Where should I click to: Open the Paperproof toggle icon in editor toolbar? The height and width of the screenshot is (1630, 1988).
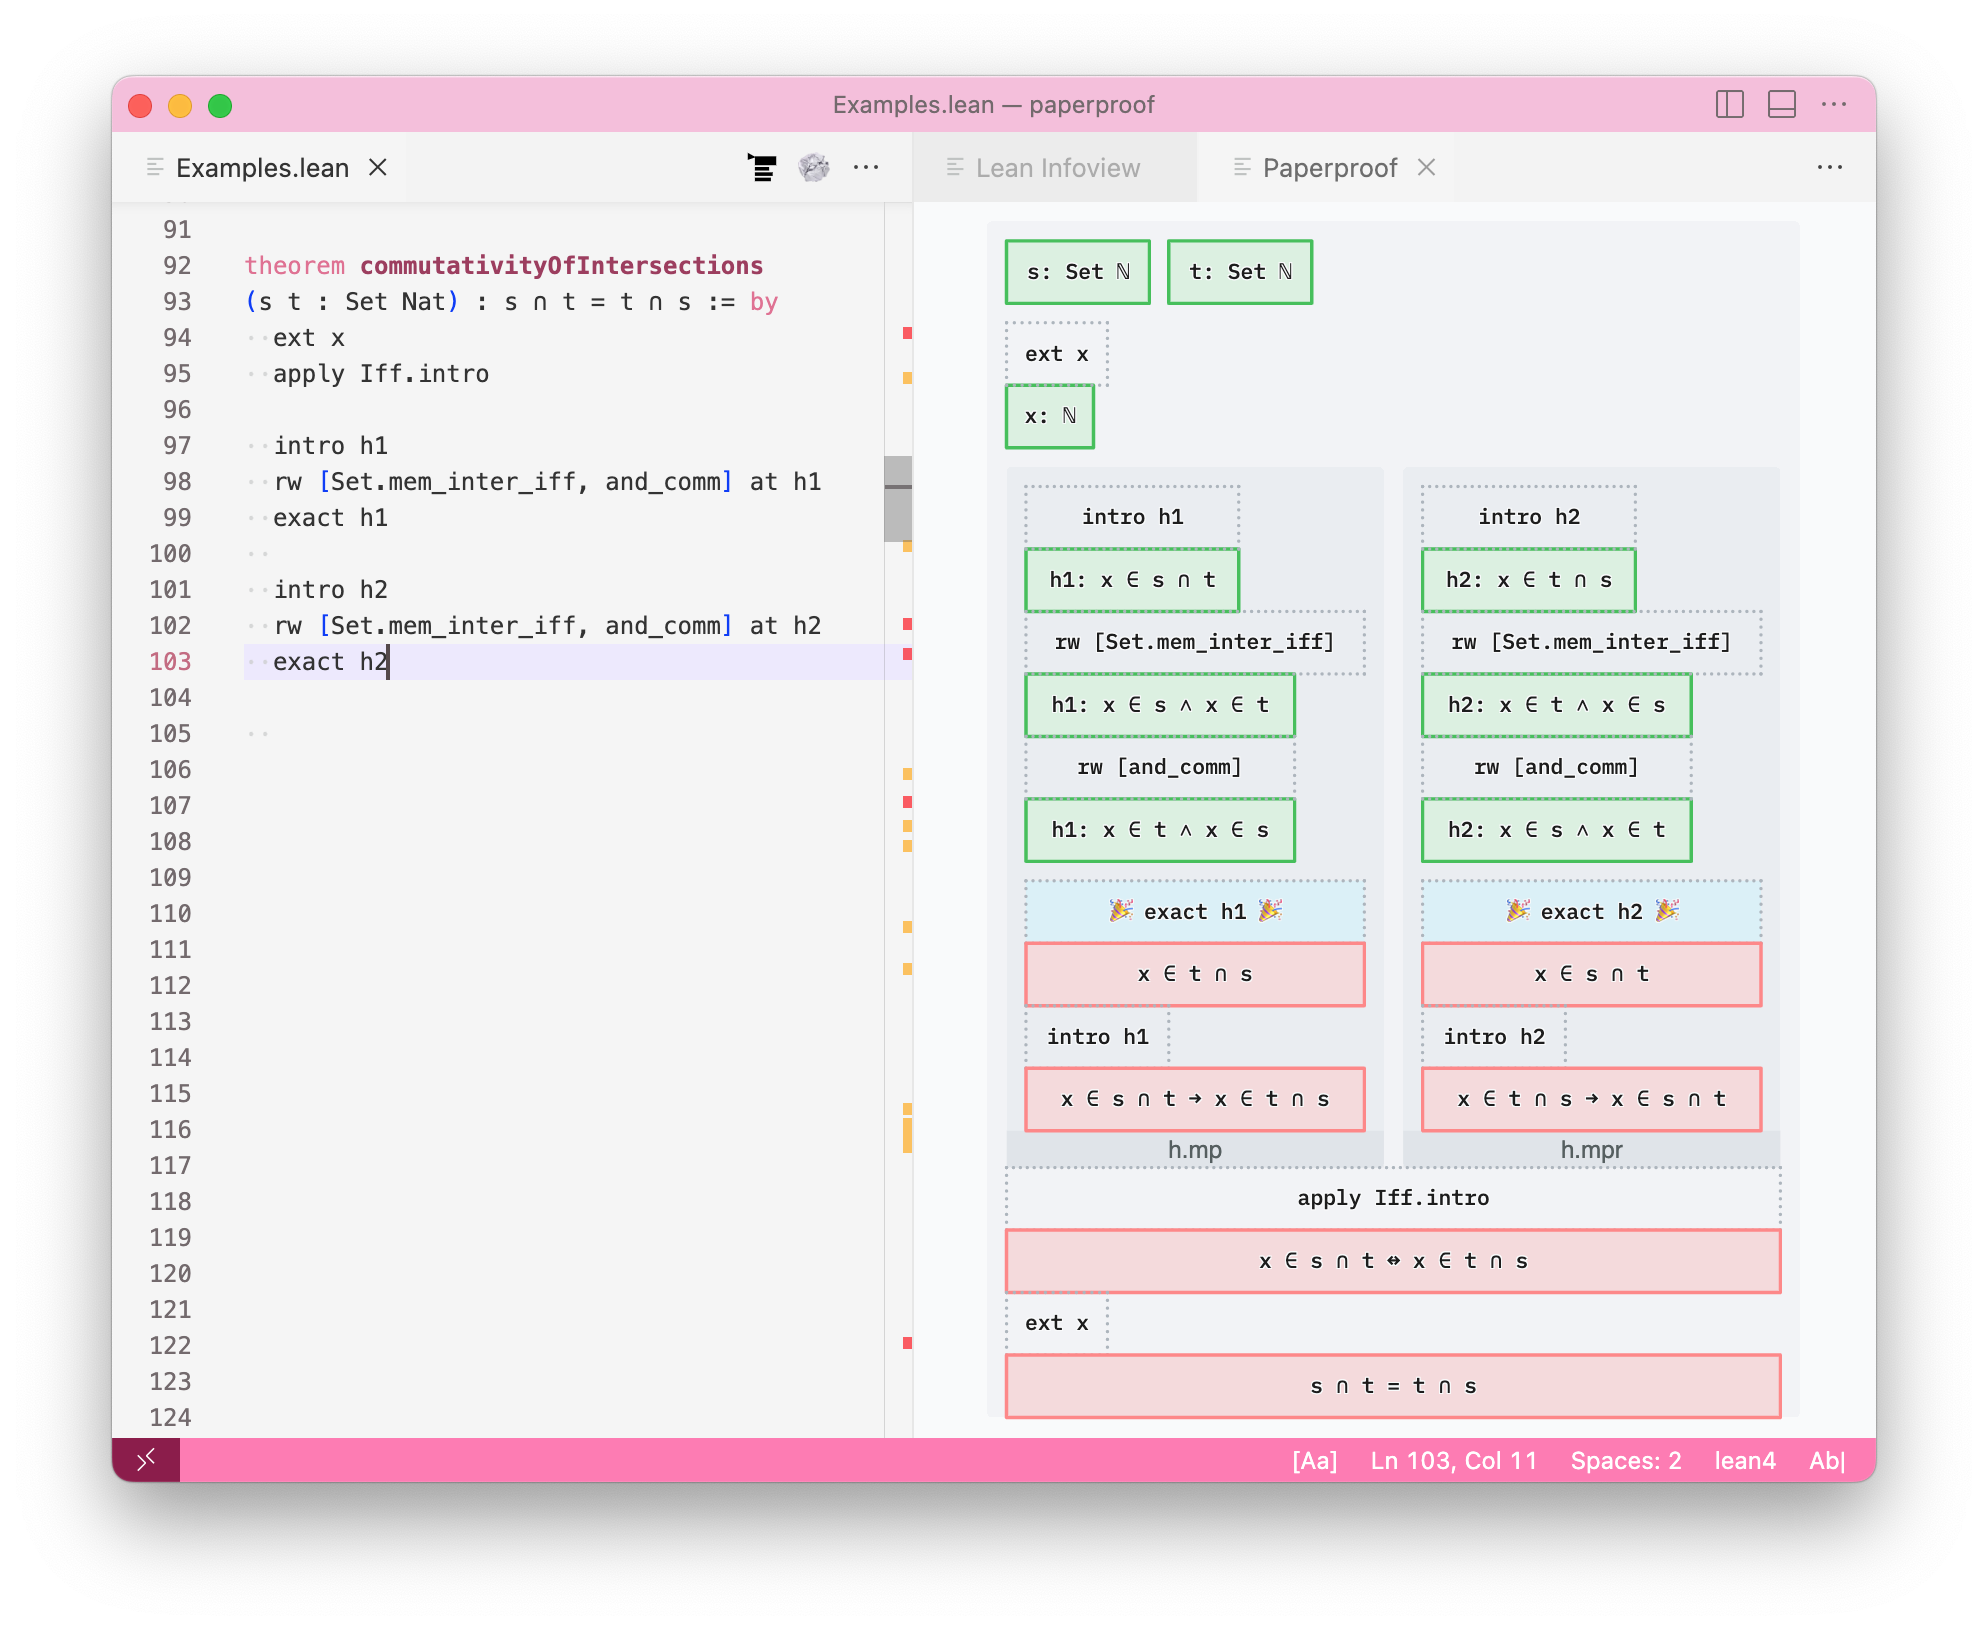tap(762, 168)
